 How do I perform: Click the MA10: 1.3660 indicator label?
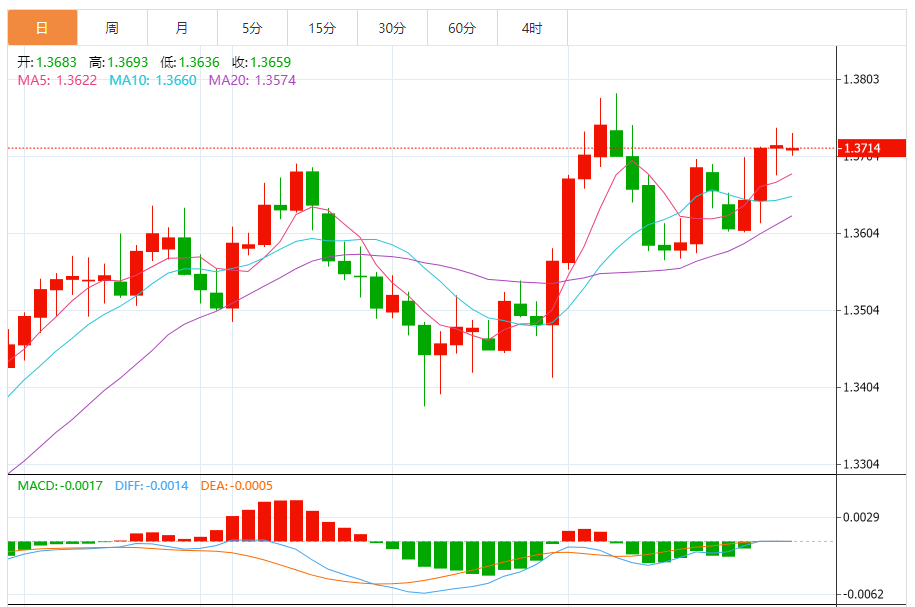(x=153, y=80)
